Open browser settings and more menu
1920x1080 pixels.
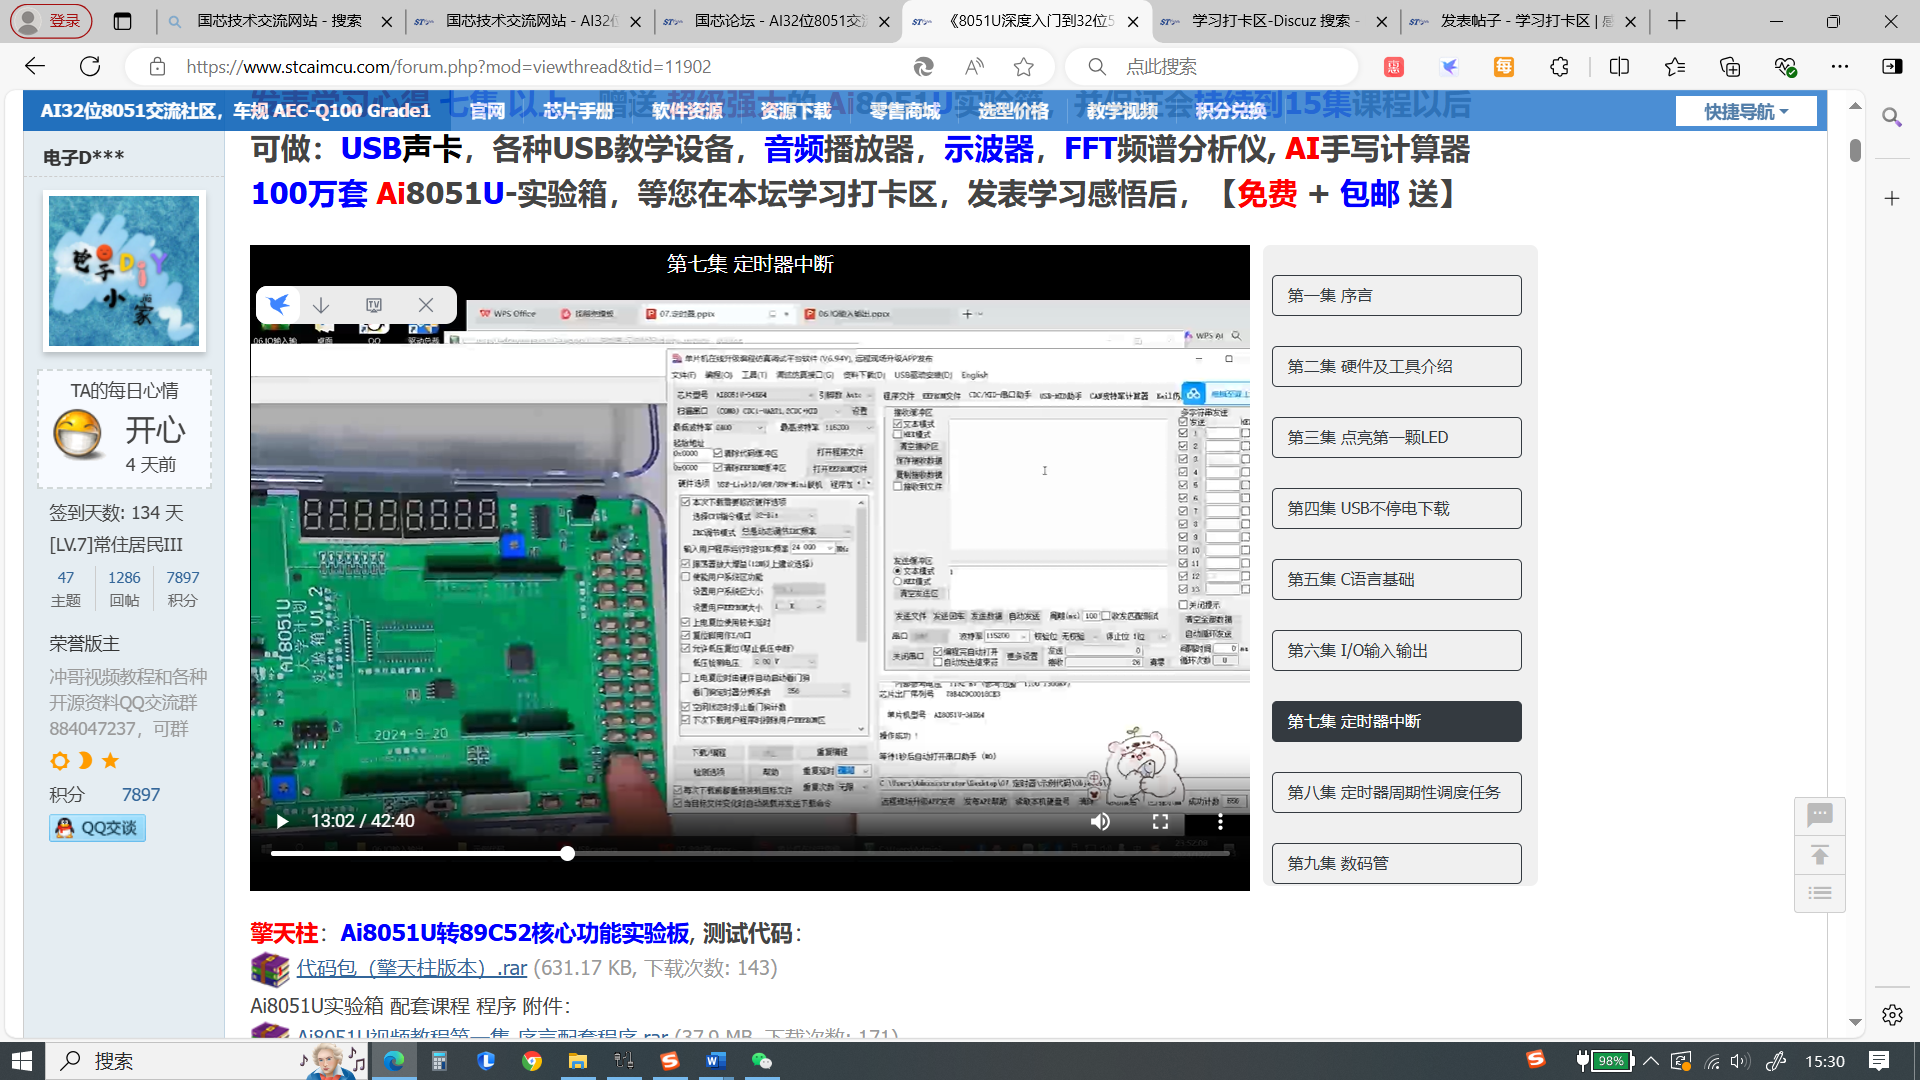(x=1840, y=67)
